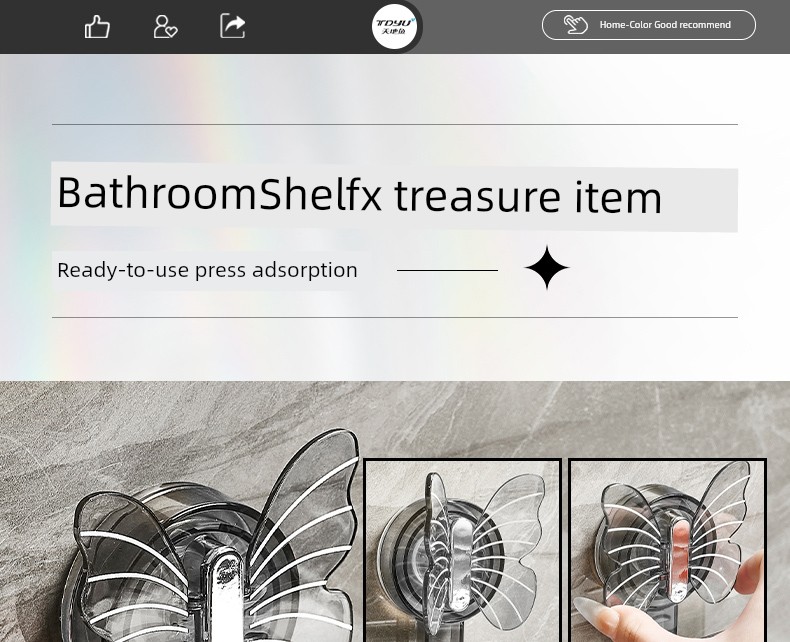The width and height of the screenshot is (790, 642).
Task: Click the horizontal line beside the star
Action: [x=447, y=271]
